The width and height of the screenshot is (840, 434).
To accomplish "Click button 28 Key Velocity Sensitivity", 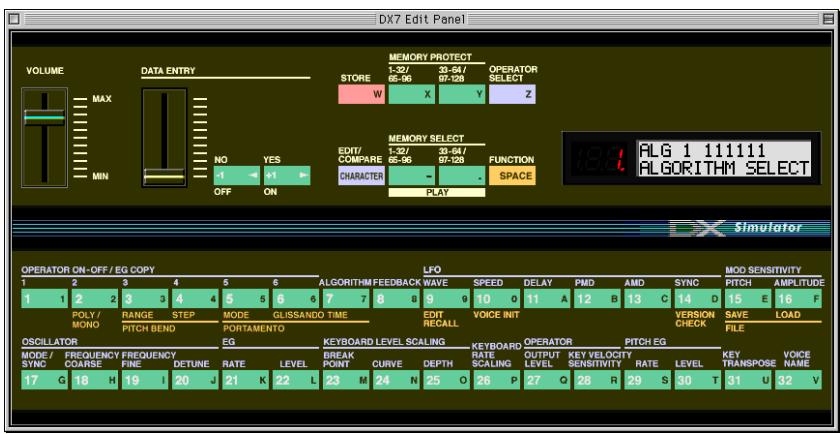I will pos(598,380).
